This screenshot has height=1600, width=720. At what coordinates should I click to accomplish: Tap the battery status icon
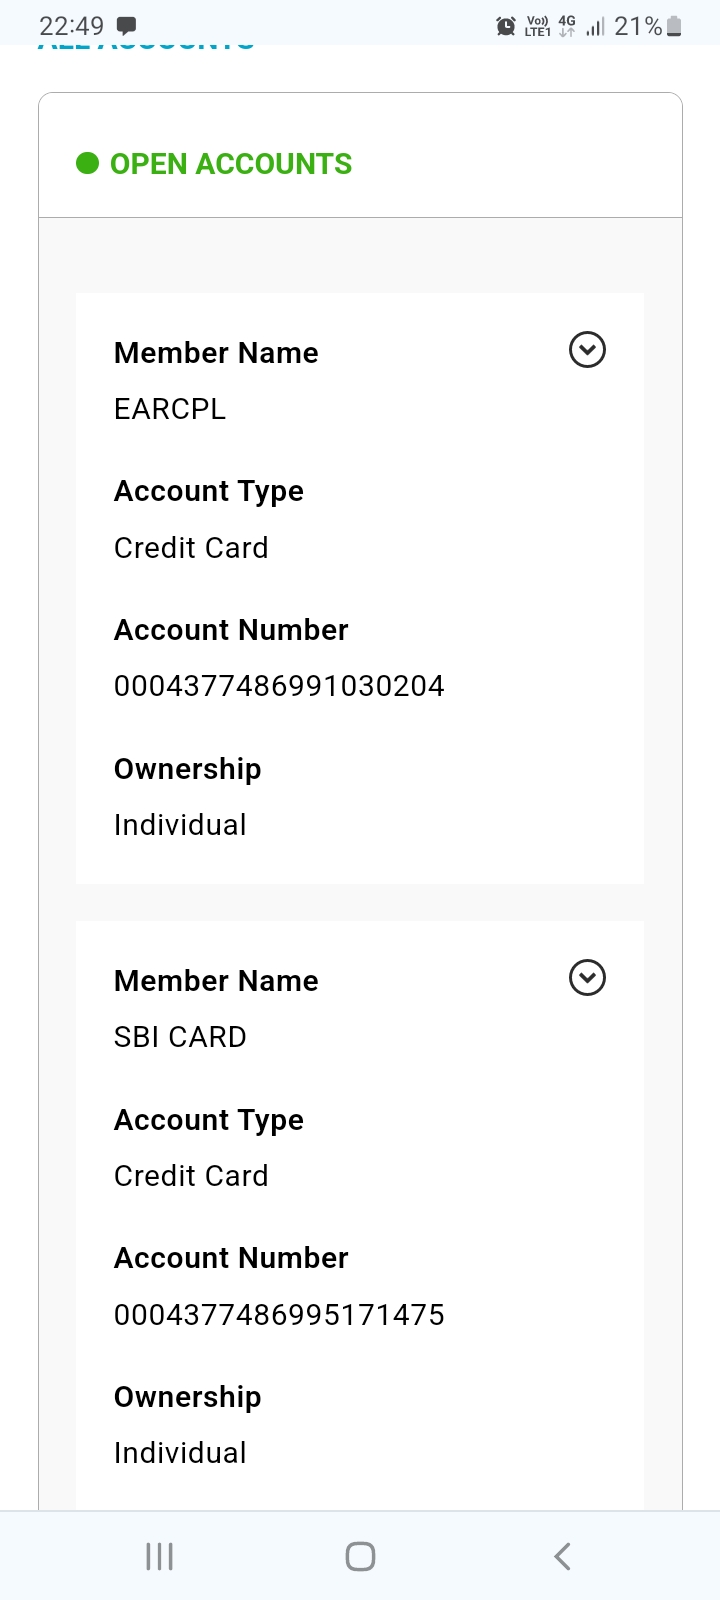tap(674, 27)
